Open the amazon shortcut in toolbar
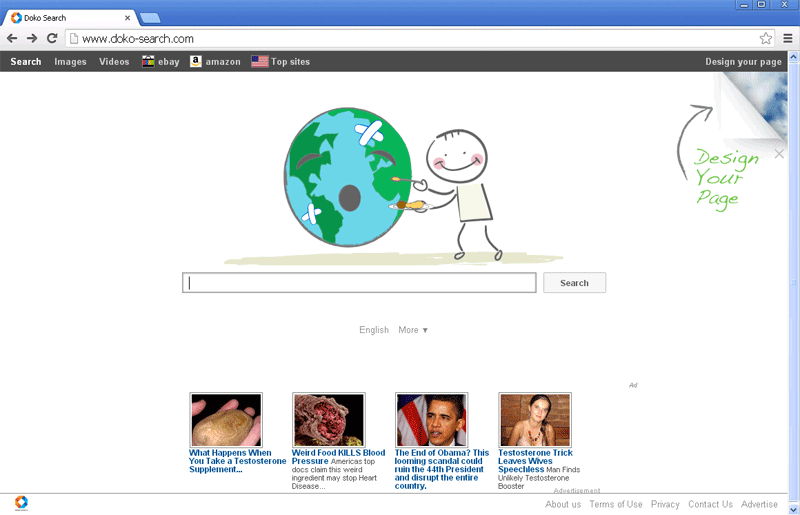Screen dimensions: 800x515 tap(215, 62)
